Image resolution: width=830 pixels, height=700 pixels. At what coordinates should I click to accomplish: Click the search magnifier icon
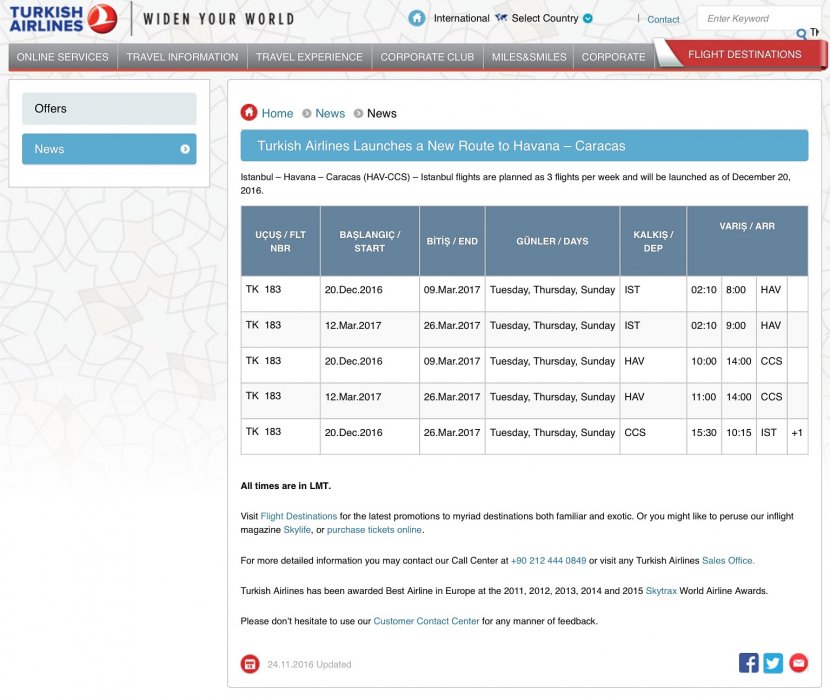pos(801,34)
